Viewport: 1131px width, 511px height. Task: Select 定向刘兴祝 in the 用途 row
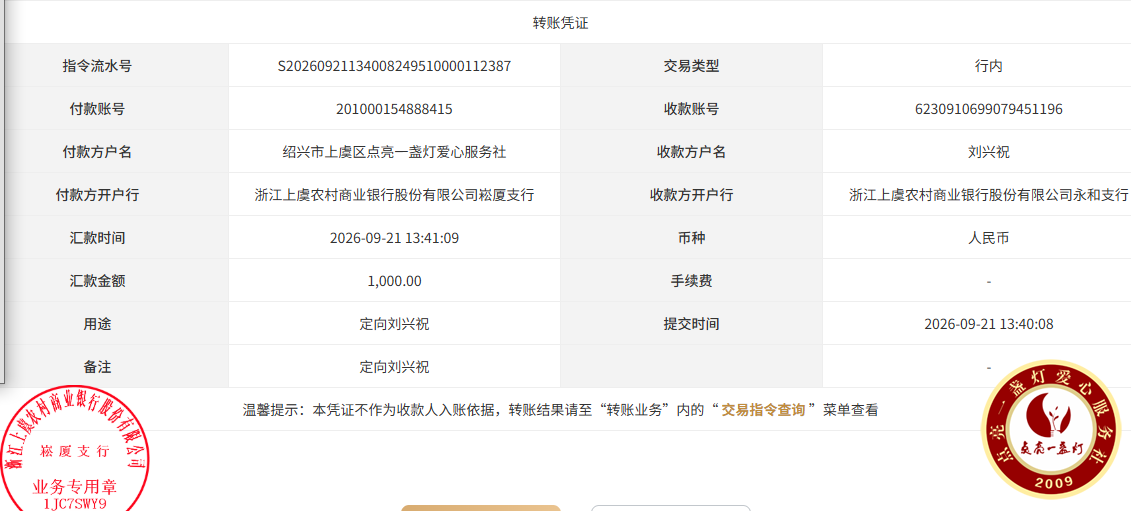395,324
